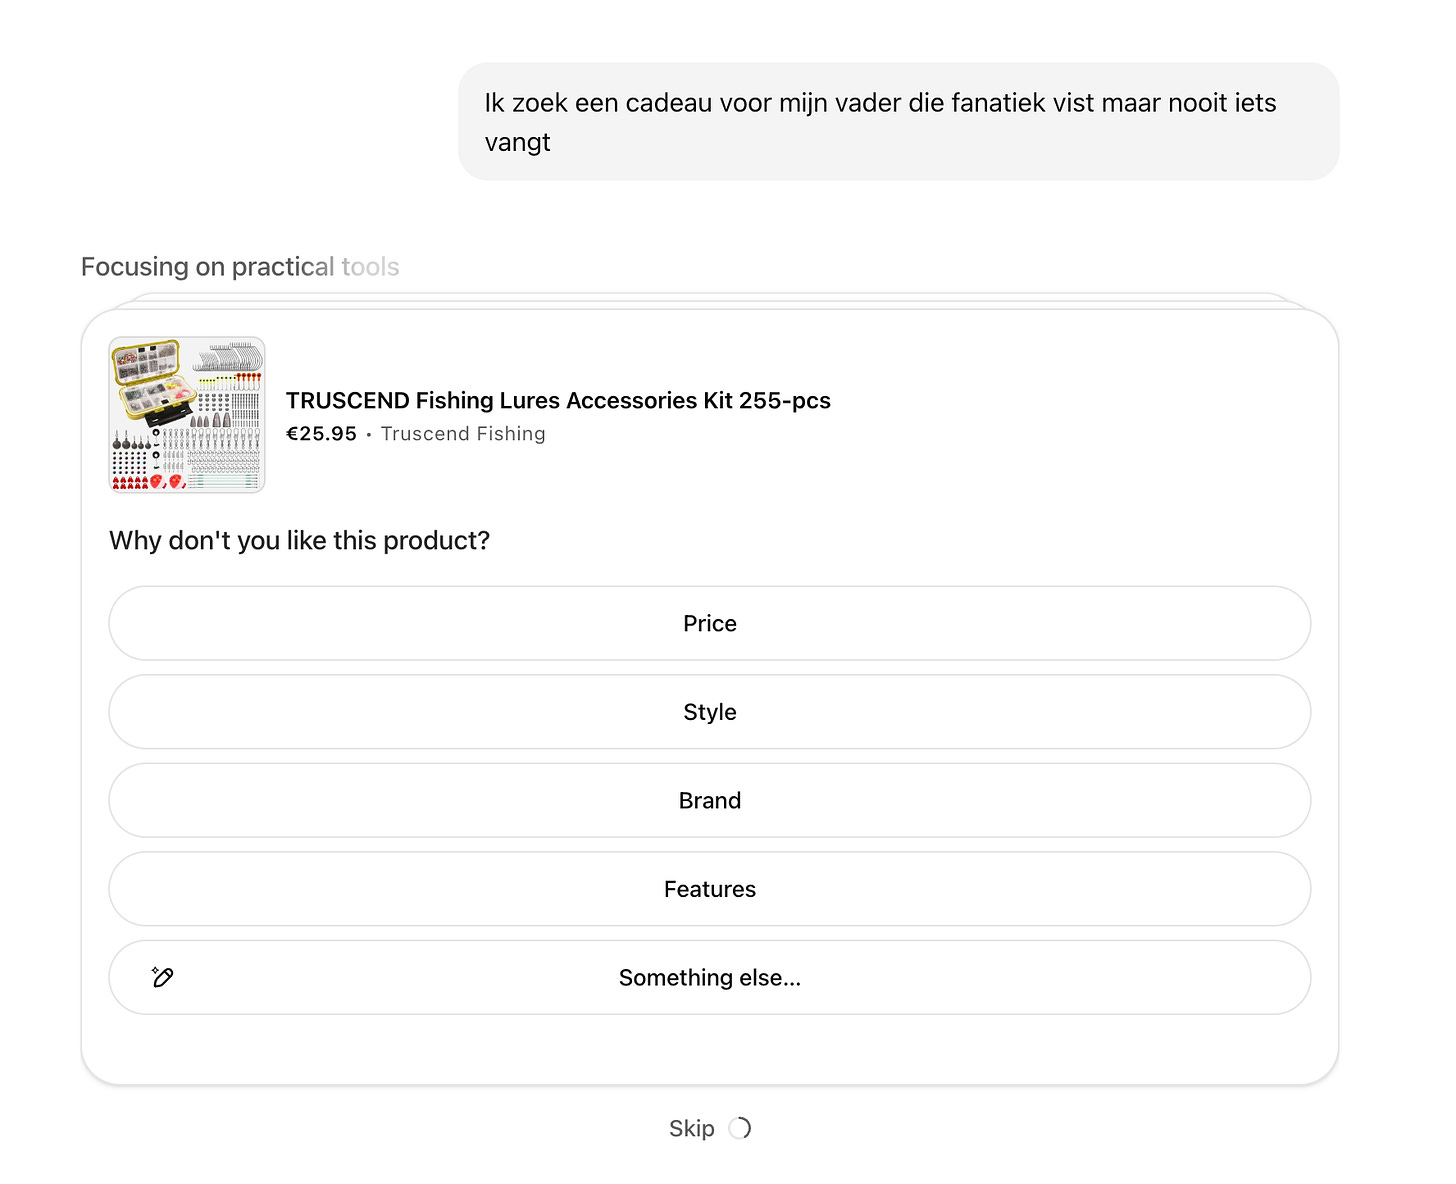
Task: Click the loading spinner next to Skip
Action: point(740,1128)
